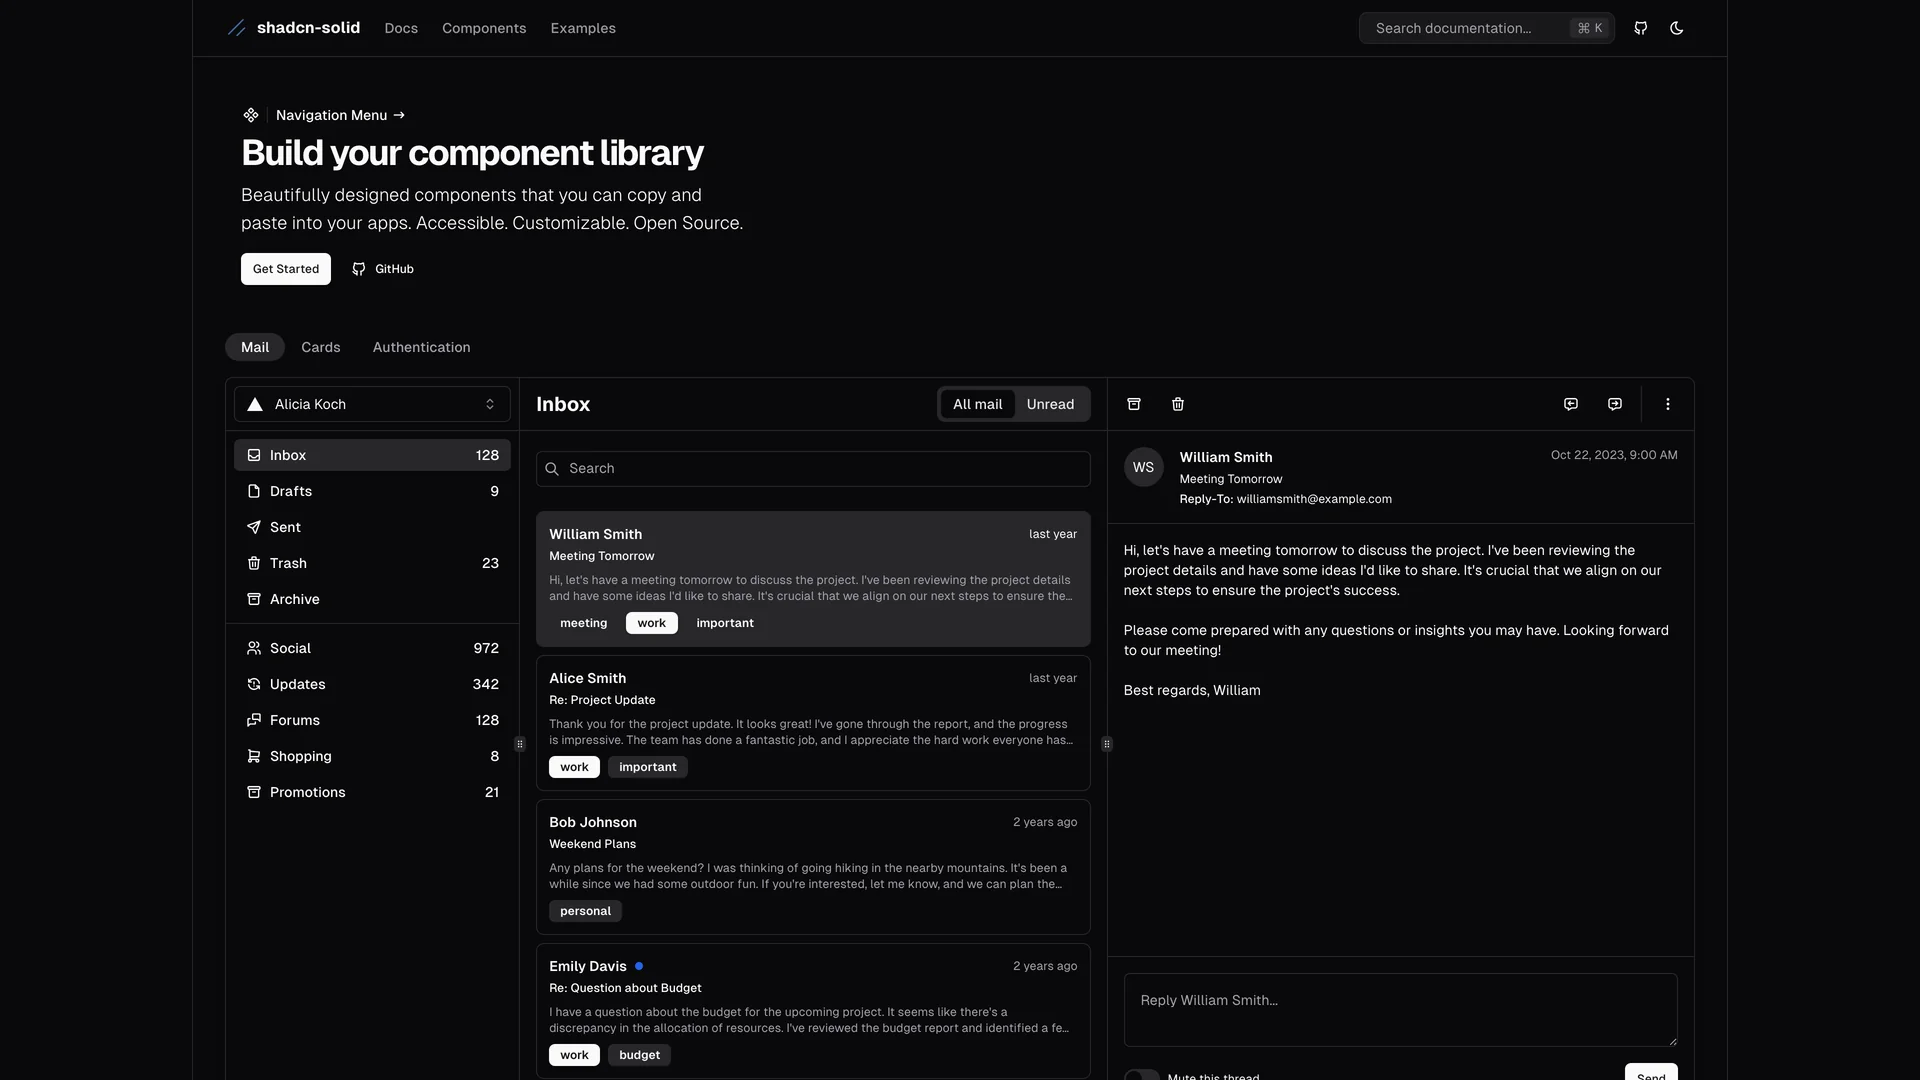Switch to Unread mail filter
Image resolution: width=1920 pixels, height=1080 pixels.
[x=1049, y=404]
